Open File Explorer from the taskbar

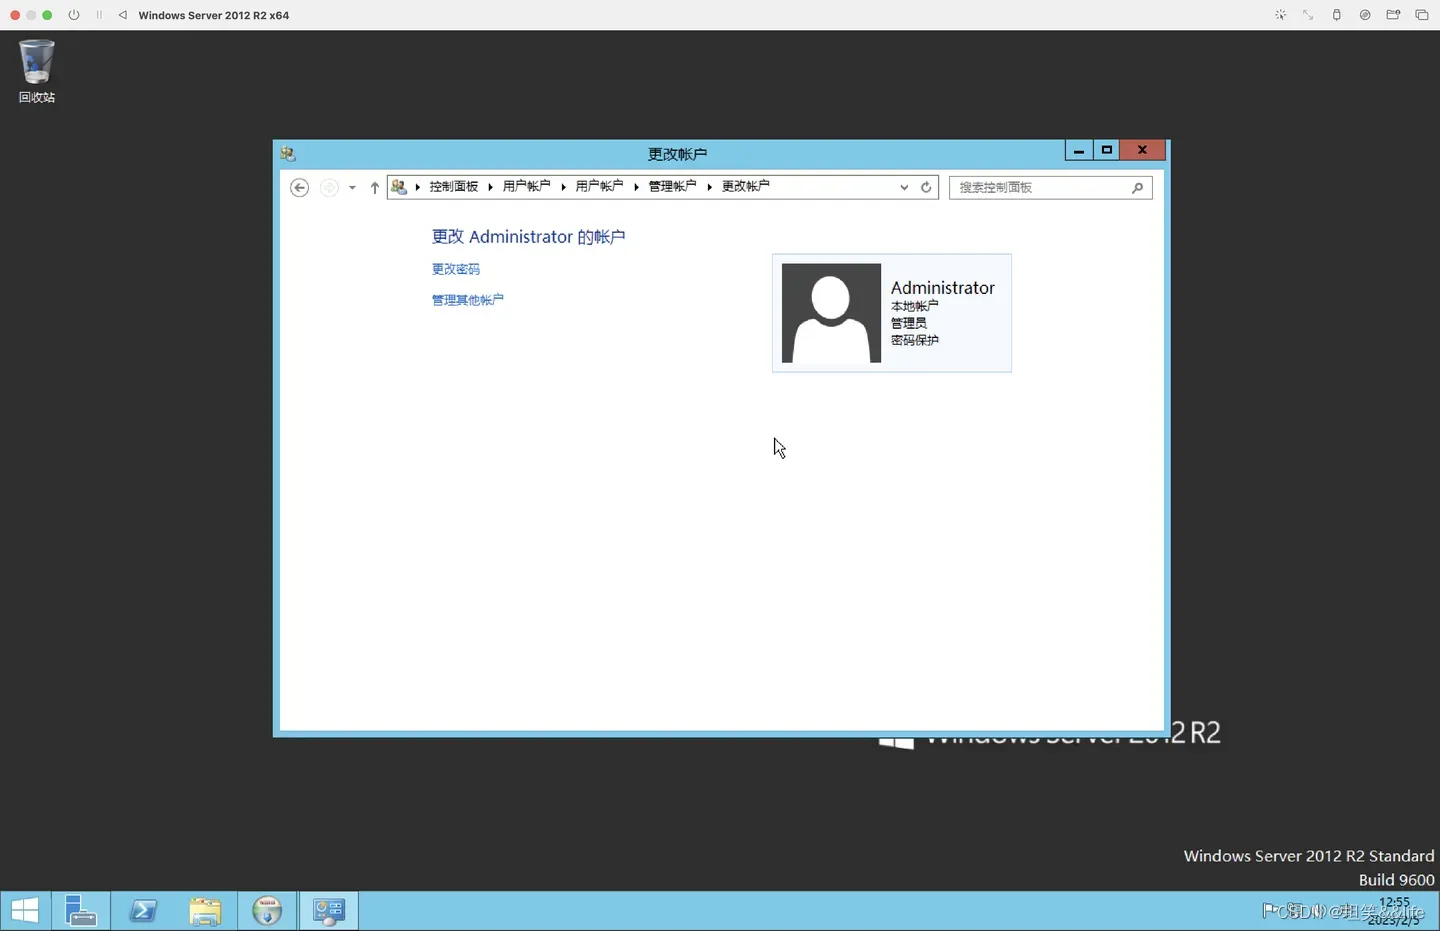(205, 911)
